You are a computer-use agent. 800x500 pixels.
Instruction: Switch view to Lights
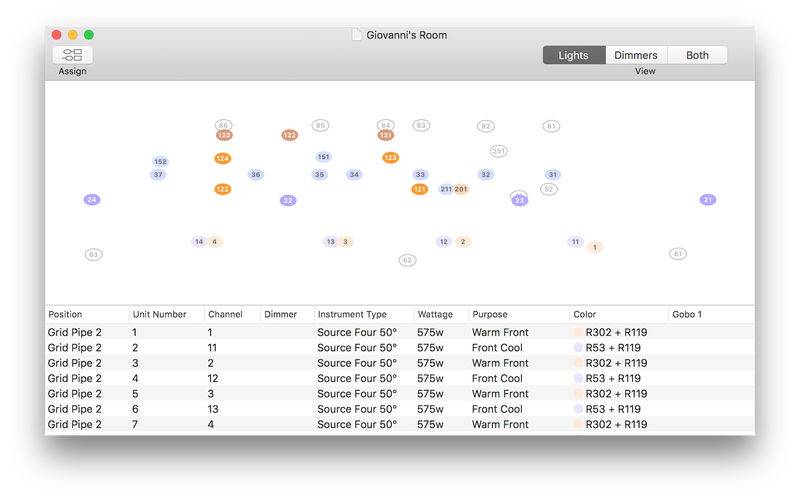(573, 56)
